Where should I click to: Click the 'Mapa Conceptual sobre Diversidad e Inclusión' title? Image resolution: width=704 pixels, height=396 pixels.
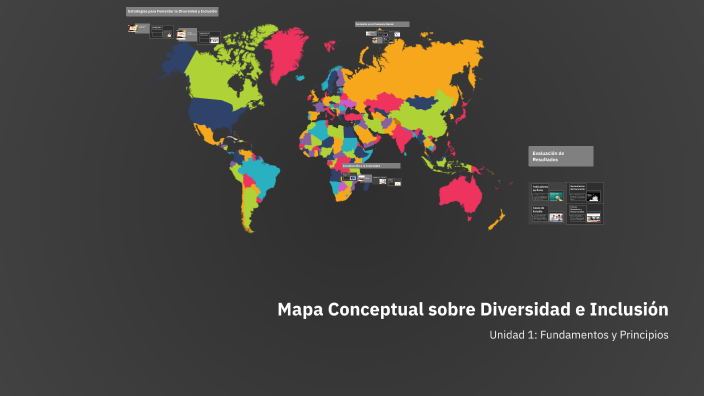473,310
